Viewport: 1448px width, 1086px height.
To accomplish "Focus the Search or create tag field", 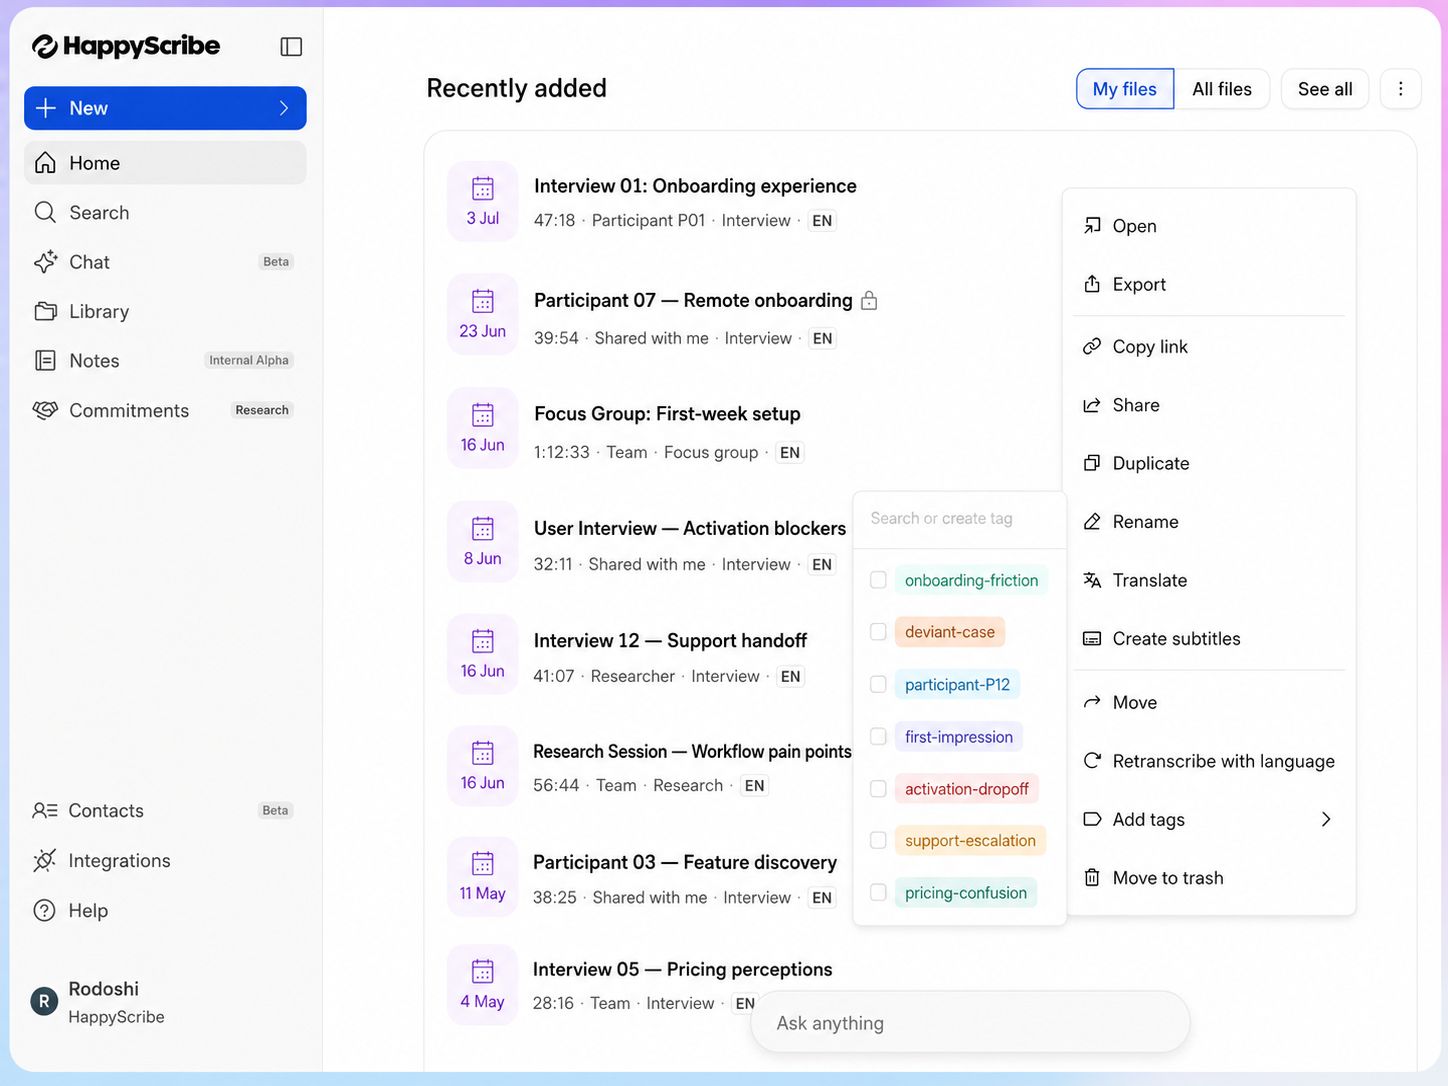I will pos(960,518).
